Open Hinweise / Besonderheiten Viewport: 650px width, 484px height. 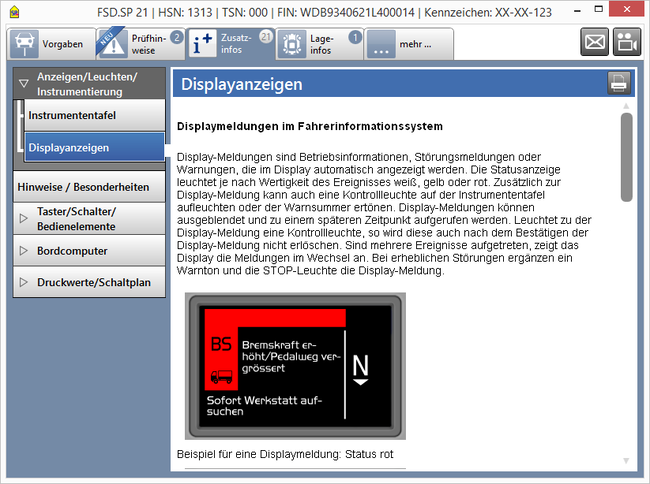[90, 187]
